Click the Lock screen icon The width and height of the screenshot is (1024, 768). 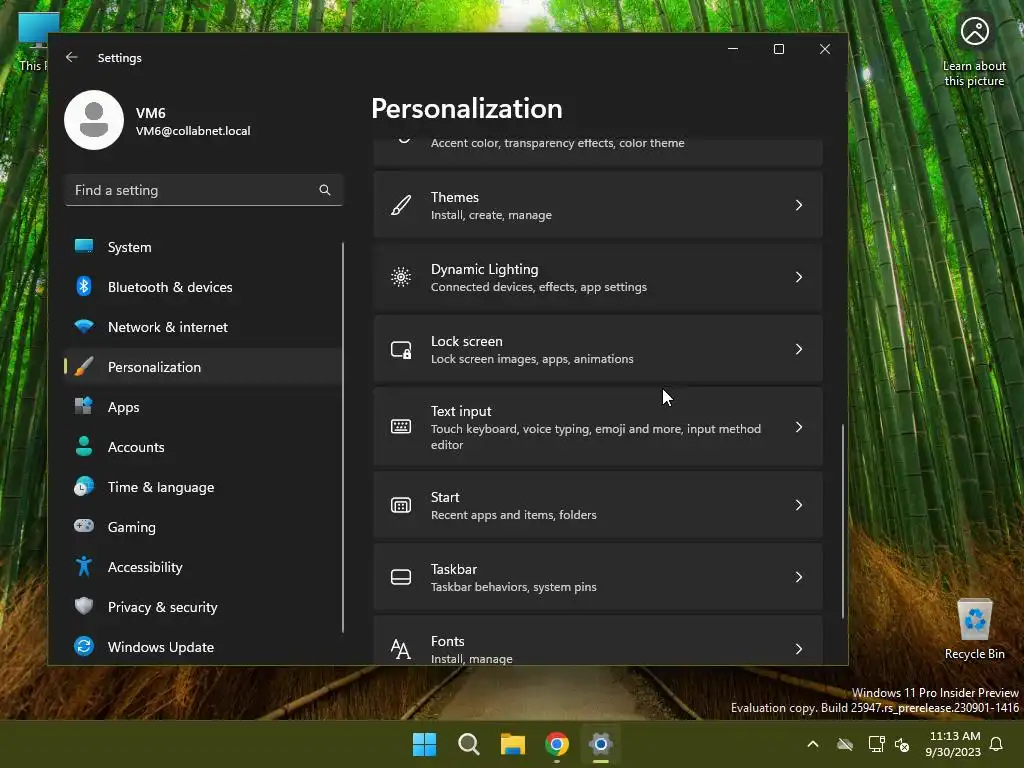pos(401,349)
